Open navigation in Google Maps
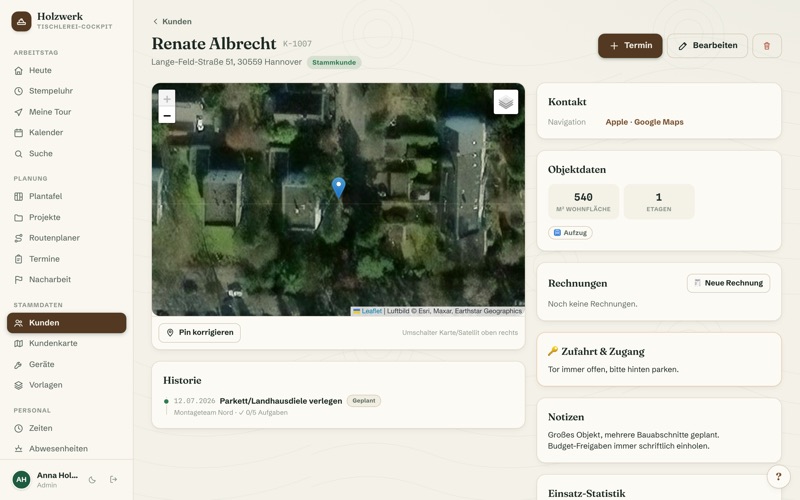800x500 pixels. (x=659, y=122)
